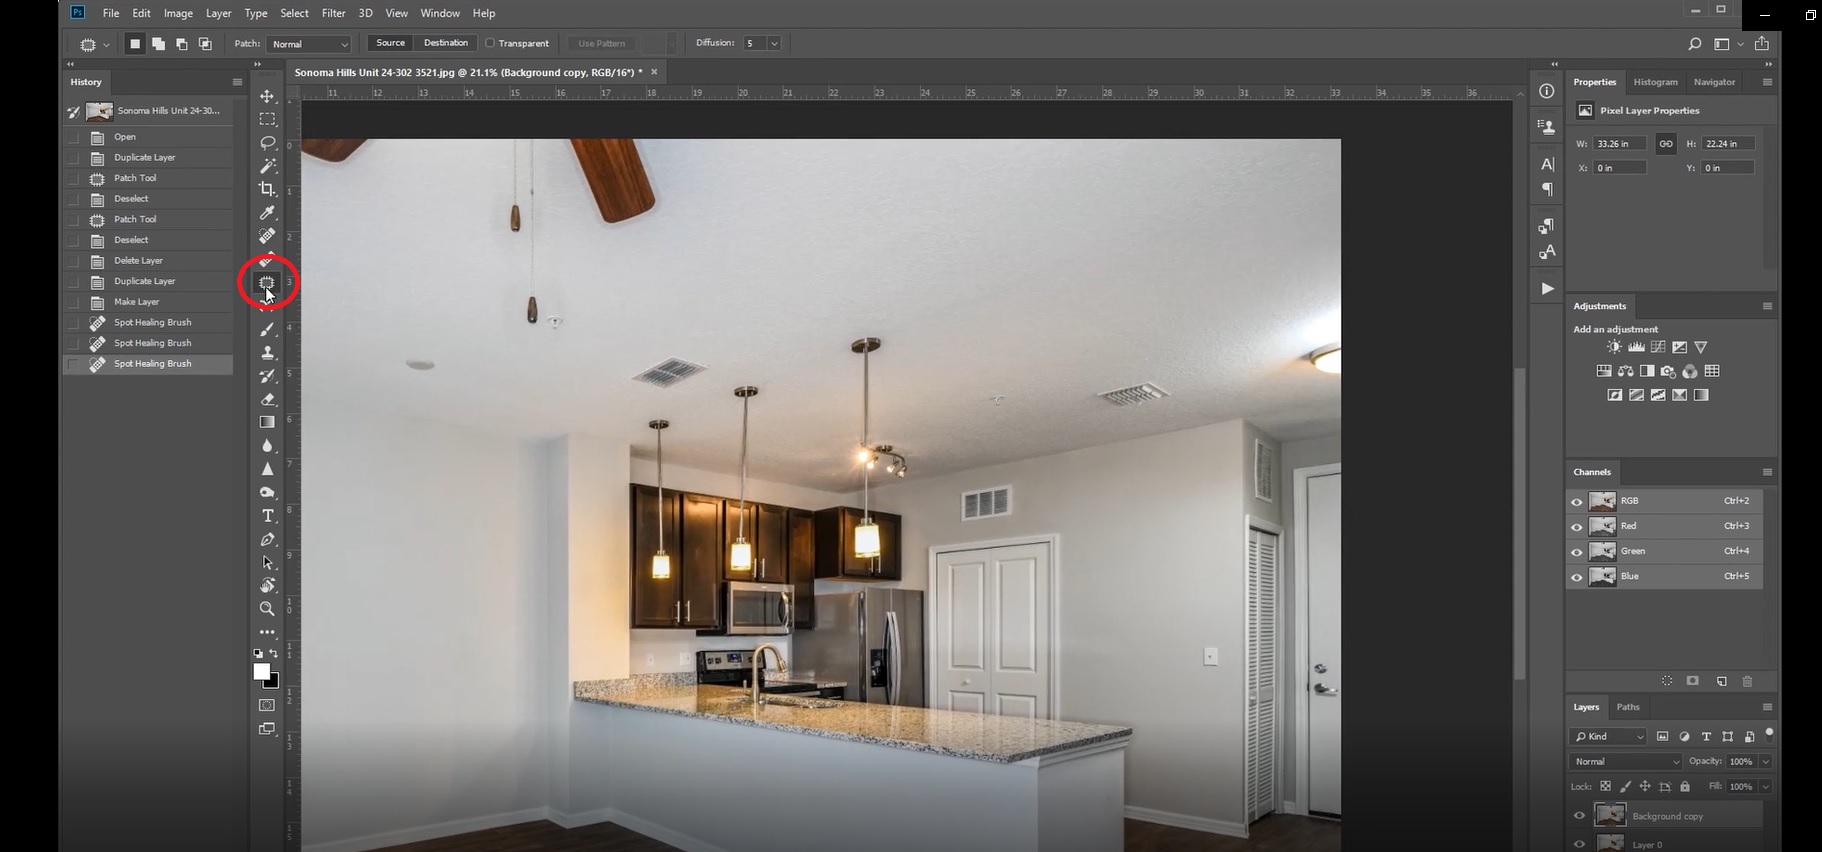Add a Levels adjustment

(1636, 347)
